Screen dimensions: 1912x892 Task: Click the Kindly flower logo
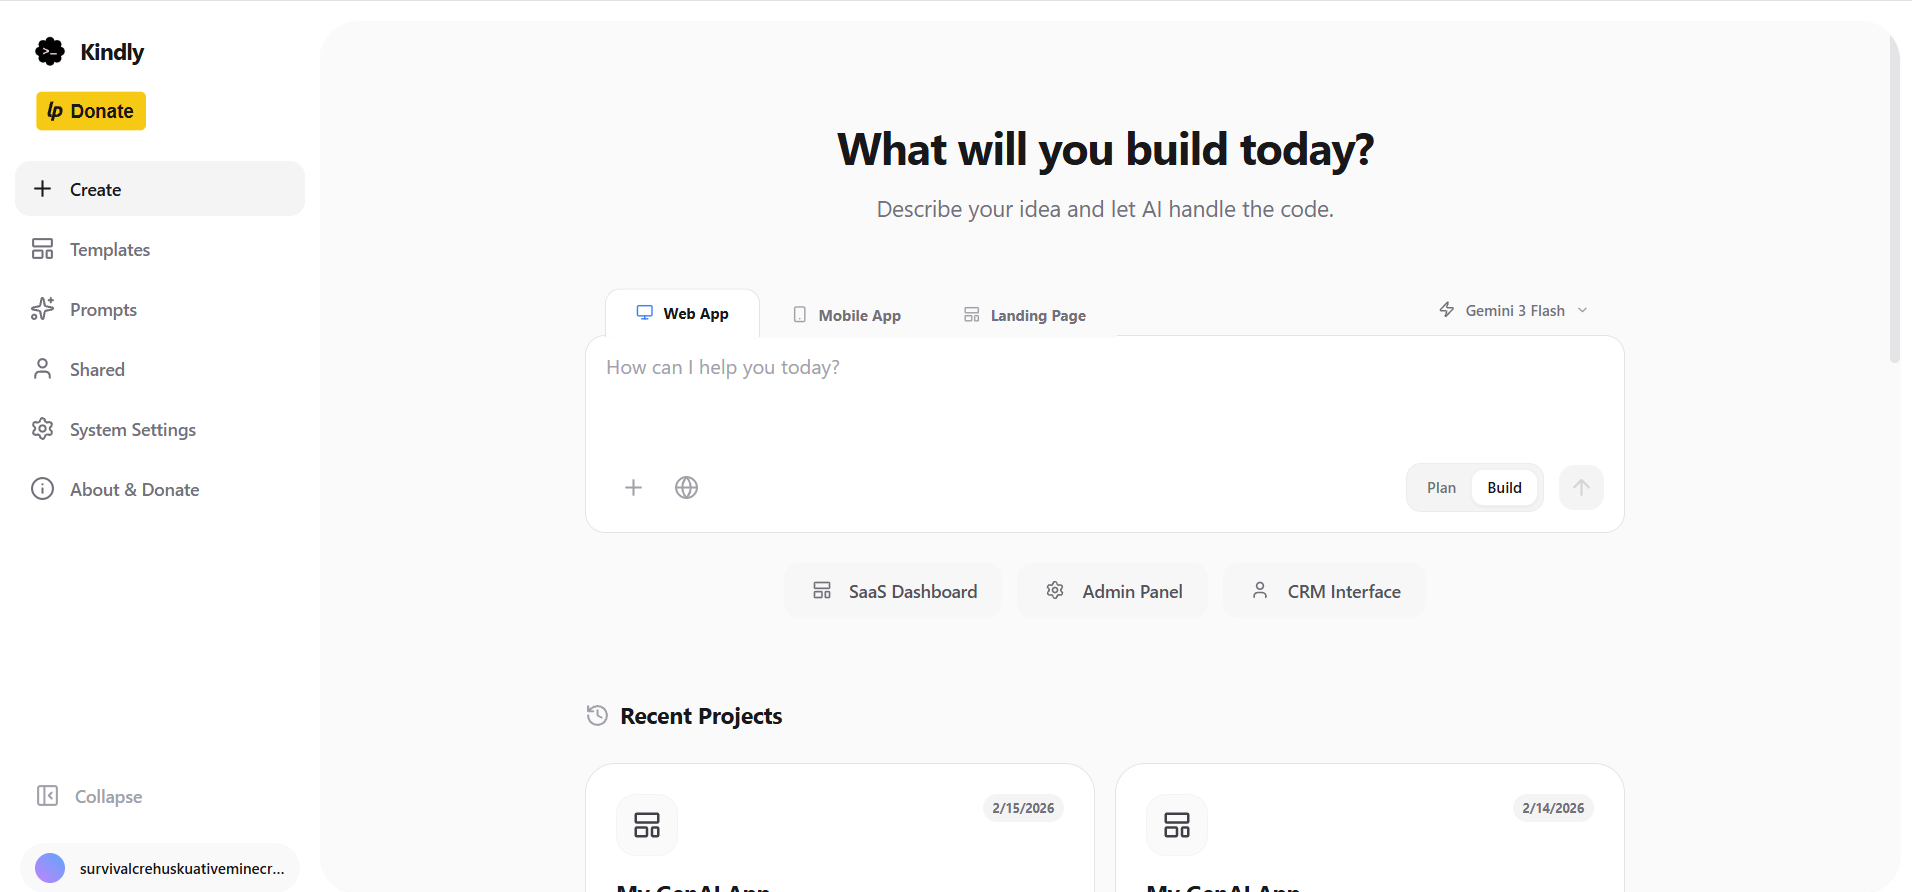click(x=49, y=50)
